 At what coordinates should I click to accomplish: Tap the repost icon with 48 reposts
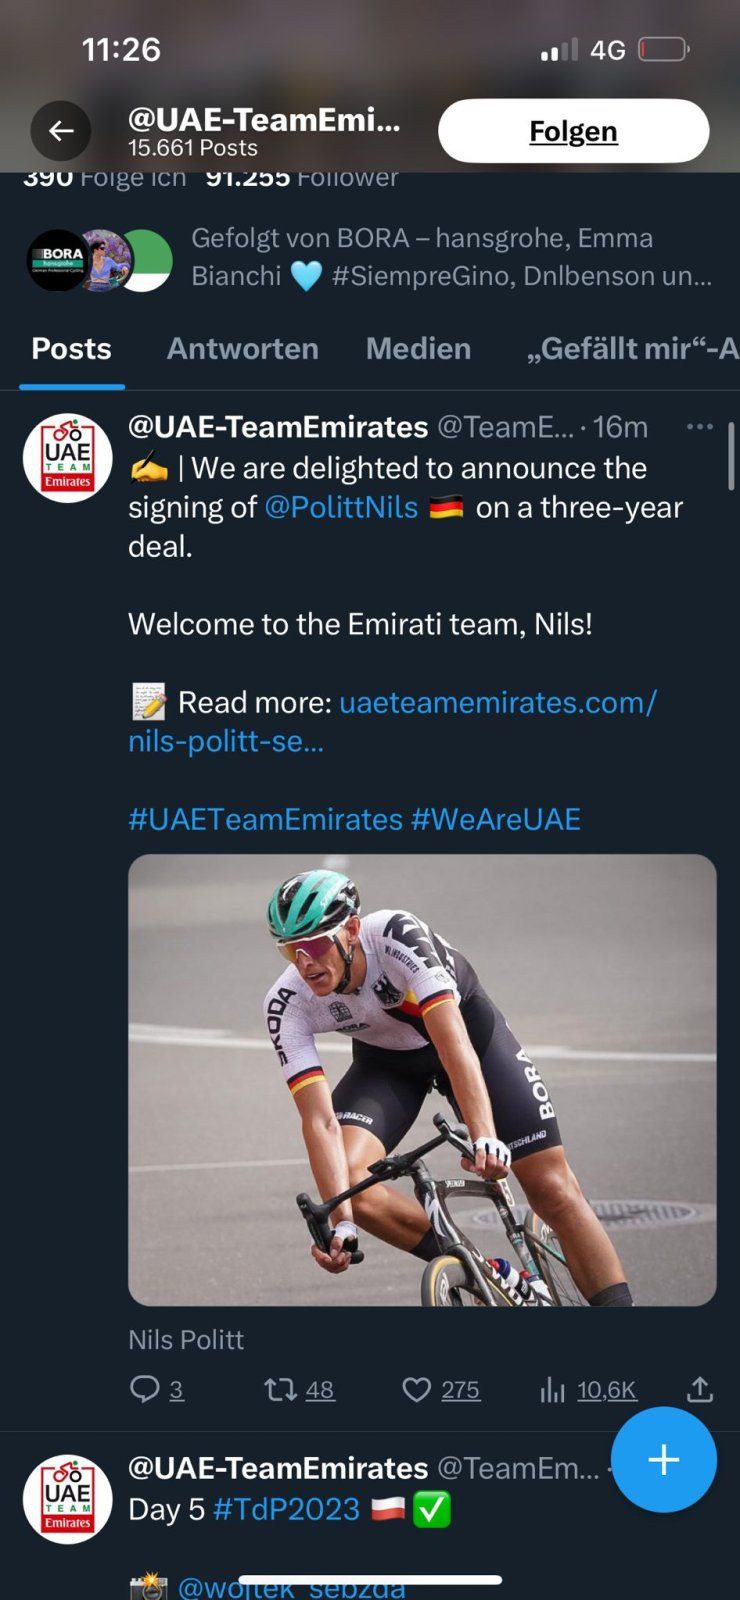tap(280, 1389)
